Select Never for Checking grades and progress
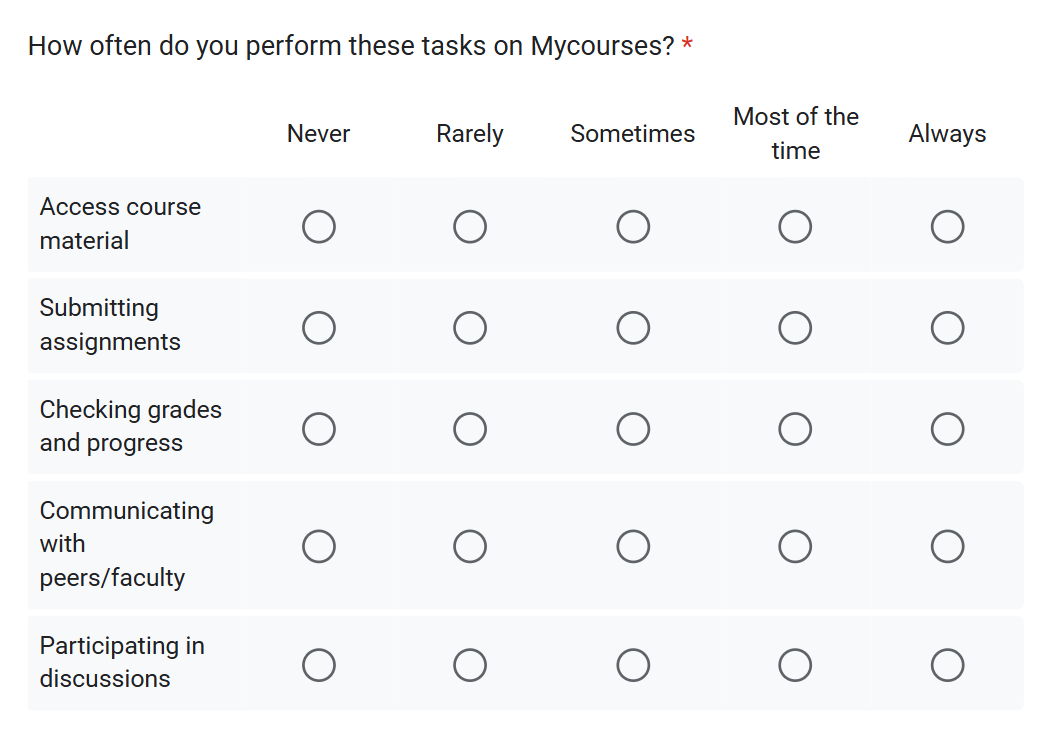1050x743 pixels. point(319,429)
